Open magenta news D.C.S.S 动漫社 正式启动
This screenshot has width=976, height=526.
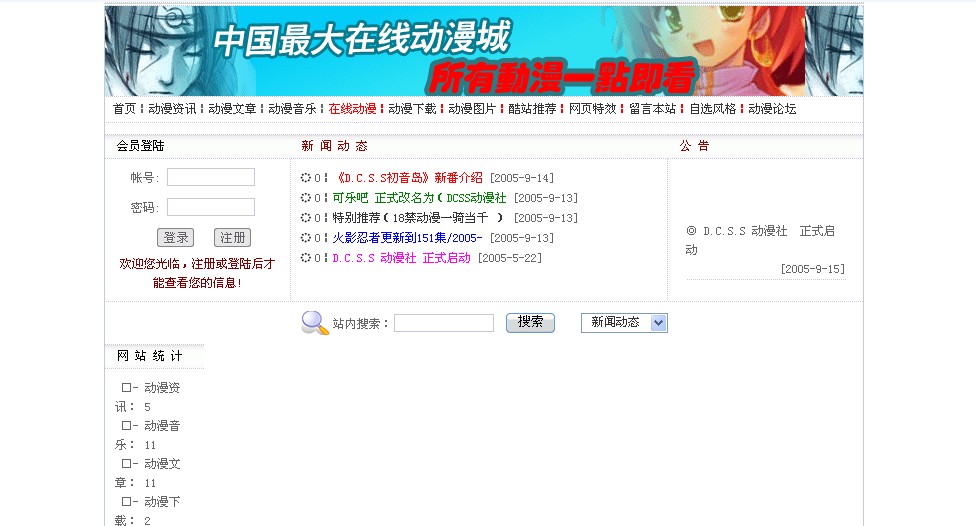coord(401,258)
